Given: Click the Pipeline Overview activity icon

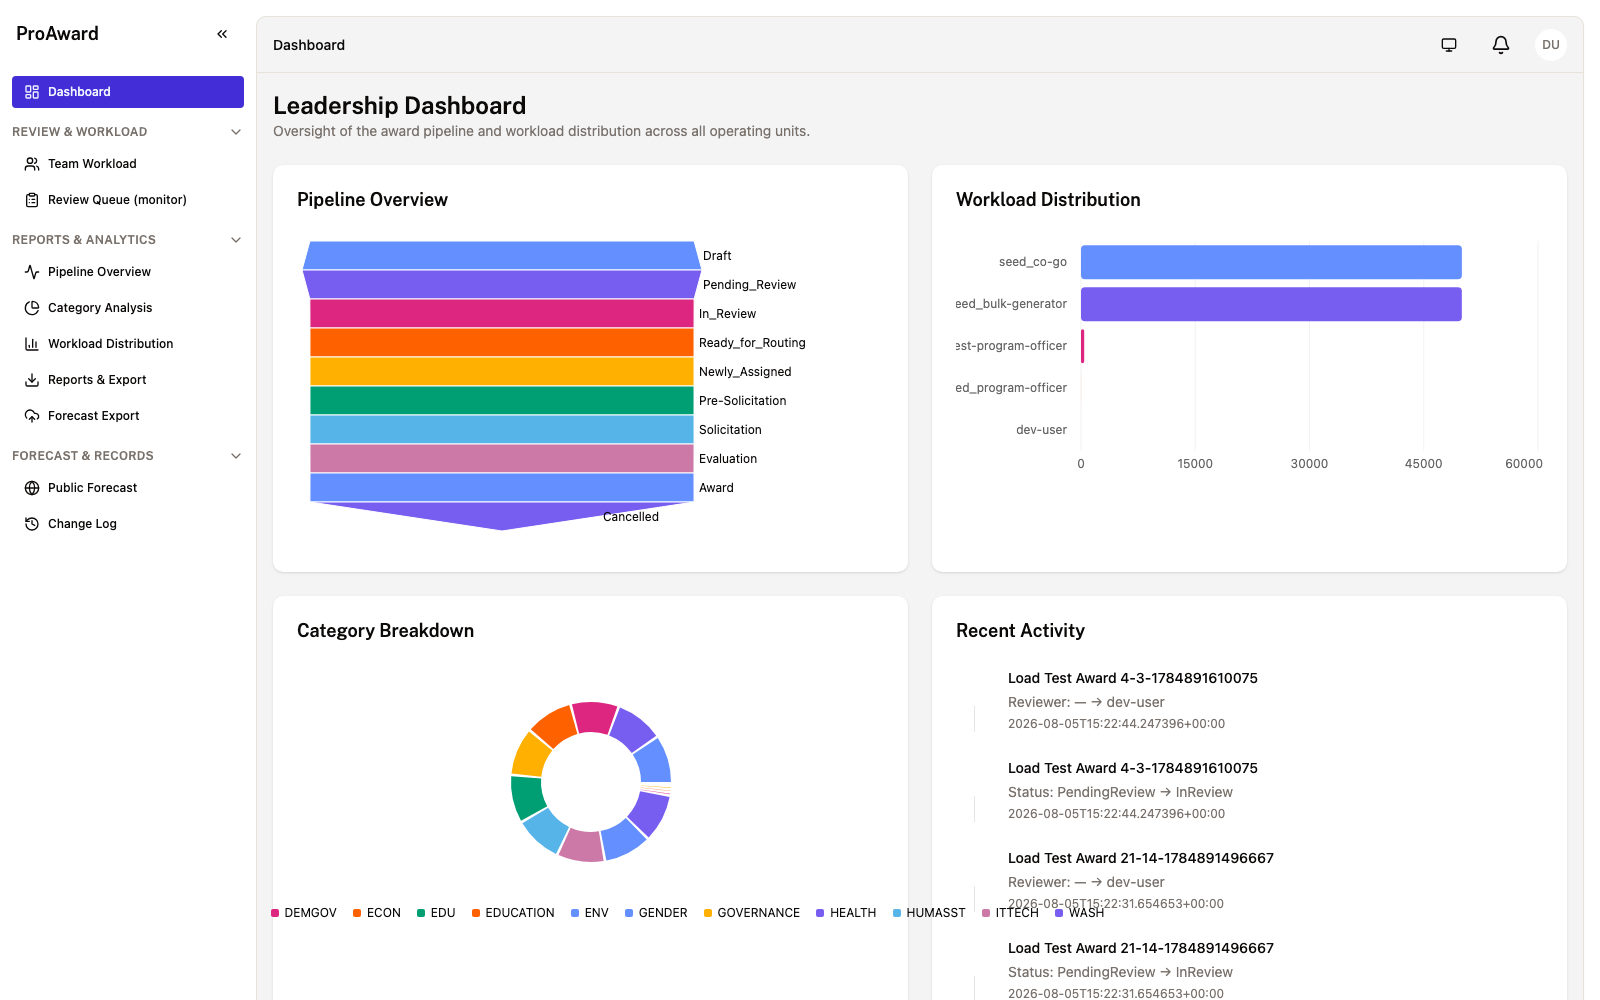Looking at the screenshot, I should tap(32, 272).
